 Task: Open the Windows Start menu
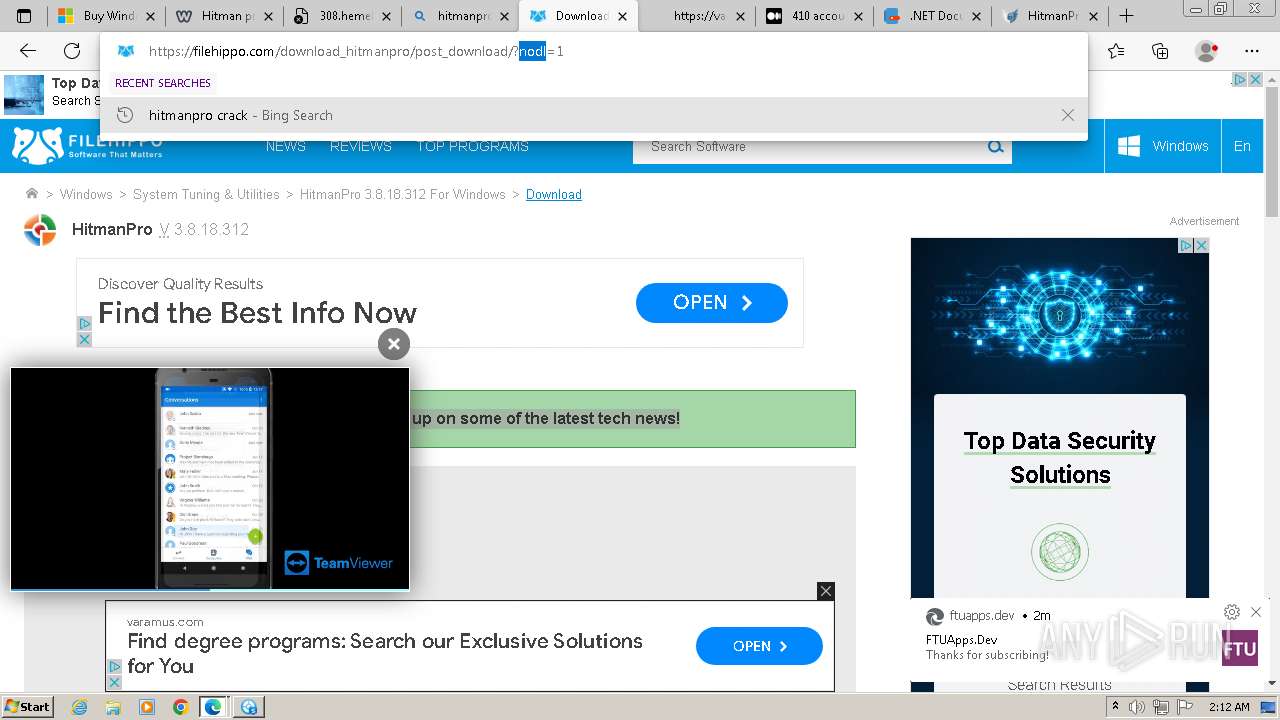27,706
